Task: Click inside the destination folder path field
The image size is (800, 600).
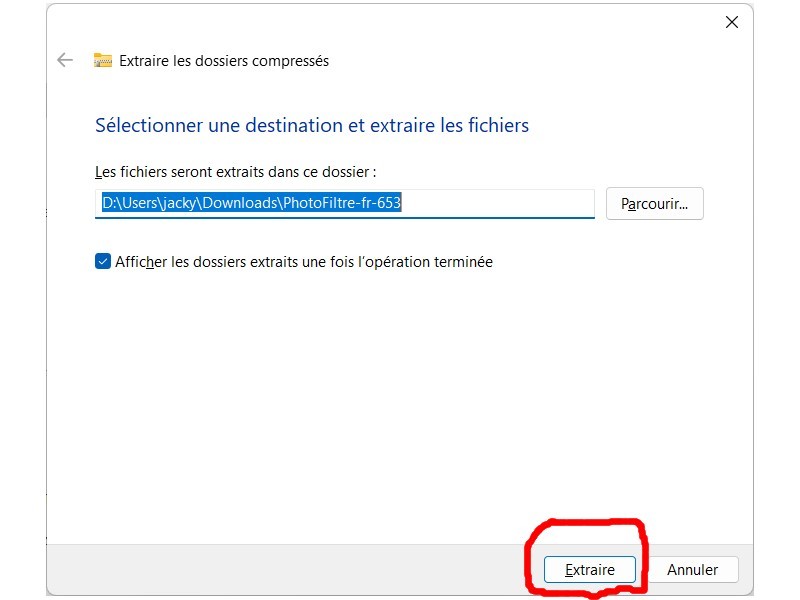Action: [x=345, y=204]
